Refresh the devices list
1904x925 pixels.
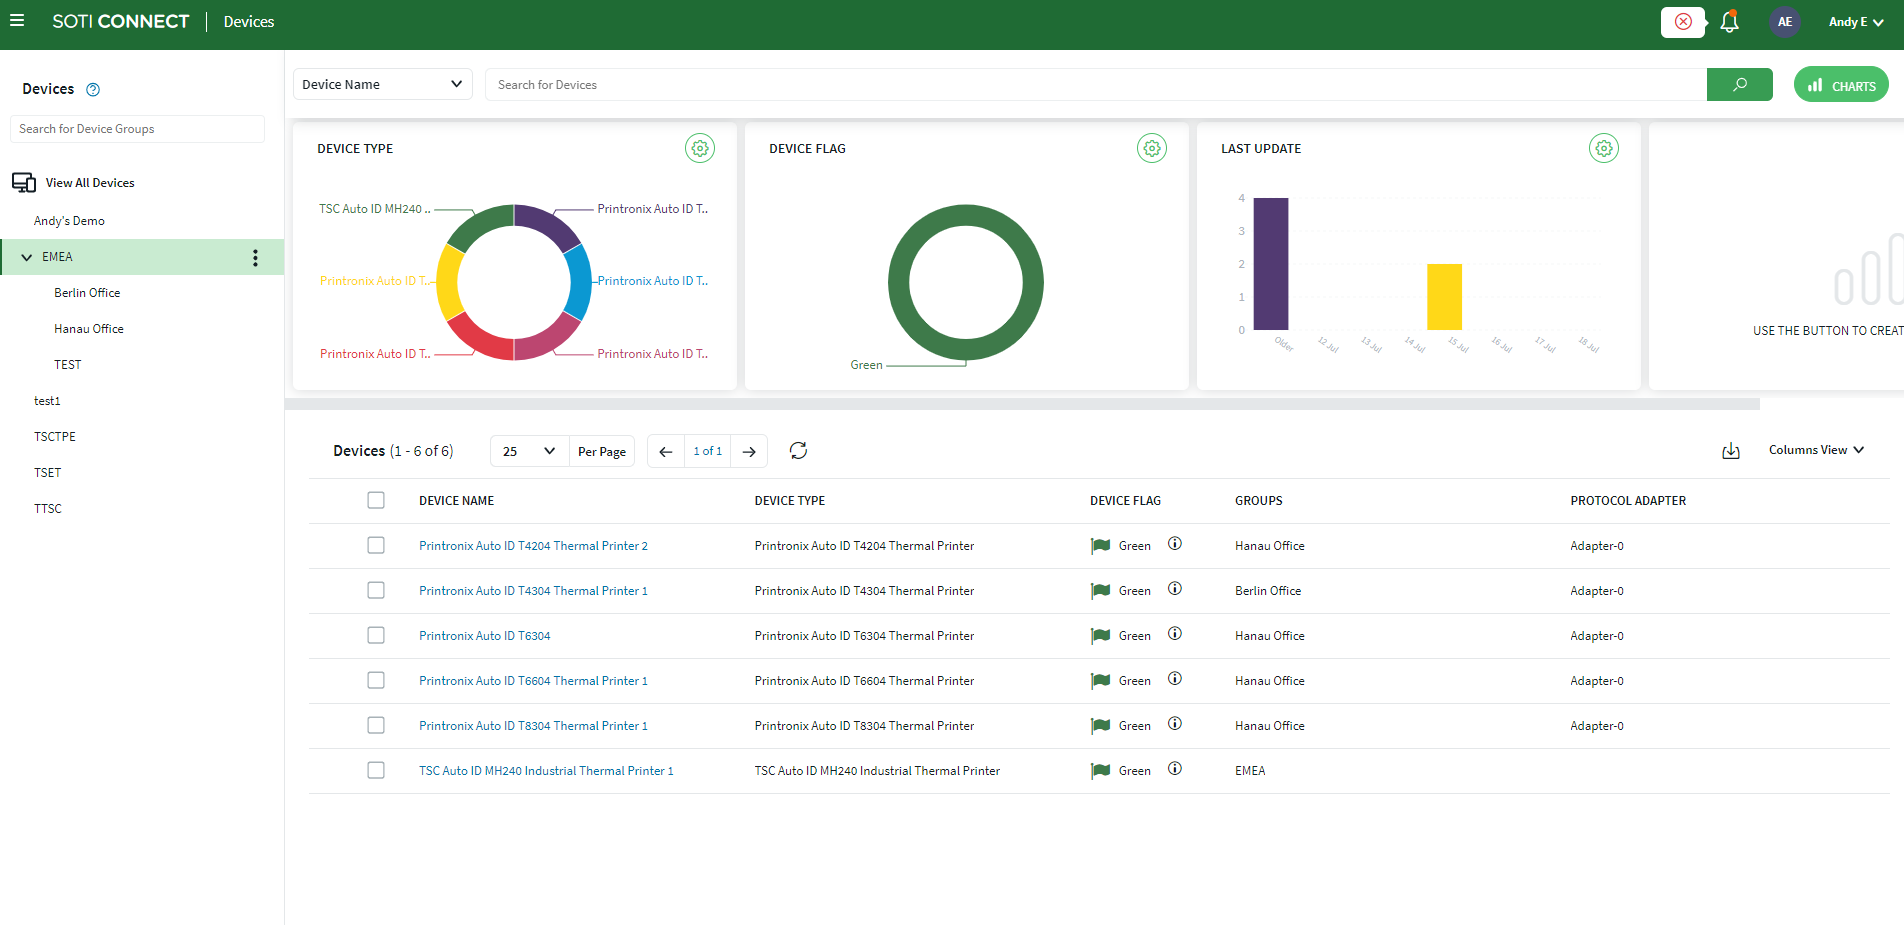pyautogui.click(x=798, y=451)
